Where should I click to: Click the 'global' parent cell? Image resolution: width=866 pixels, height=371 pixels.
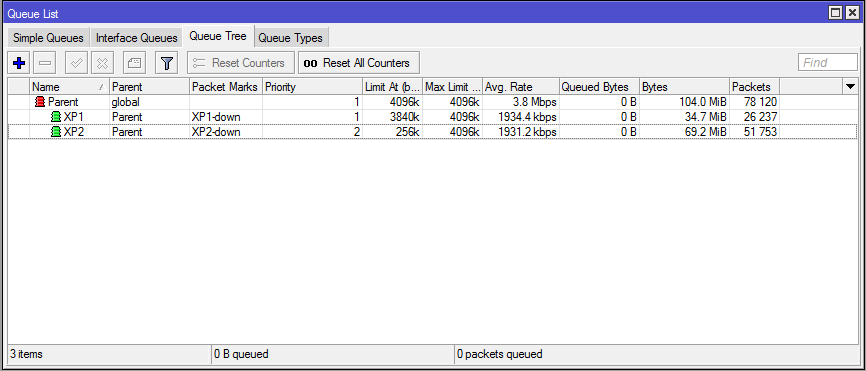click(126, 102)
